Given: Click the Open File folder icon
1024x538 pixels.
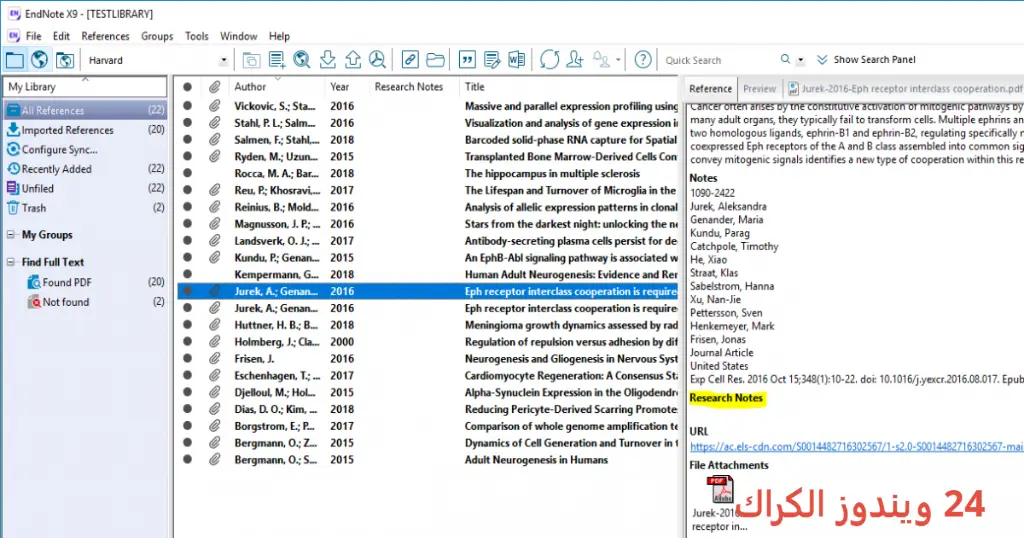Looking at the screenshot, I should point(435,60).
